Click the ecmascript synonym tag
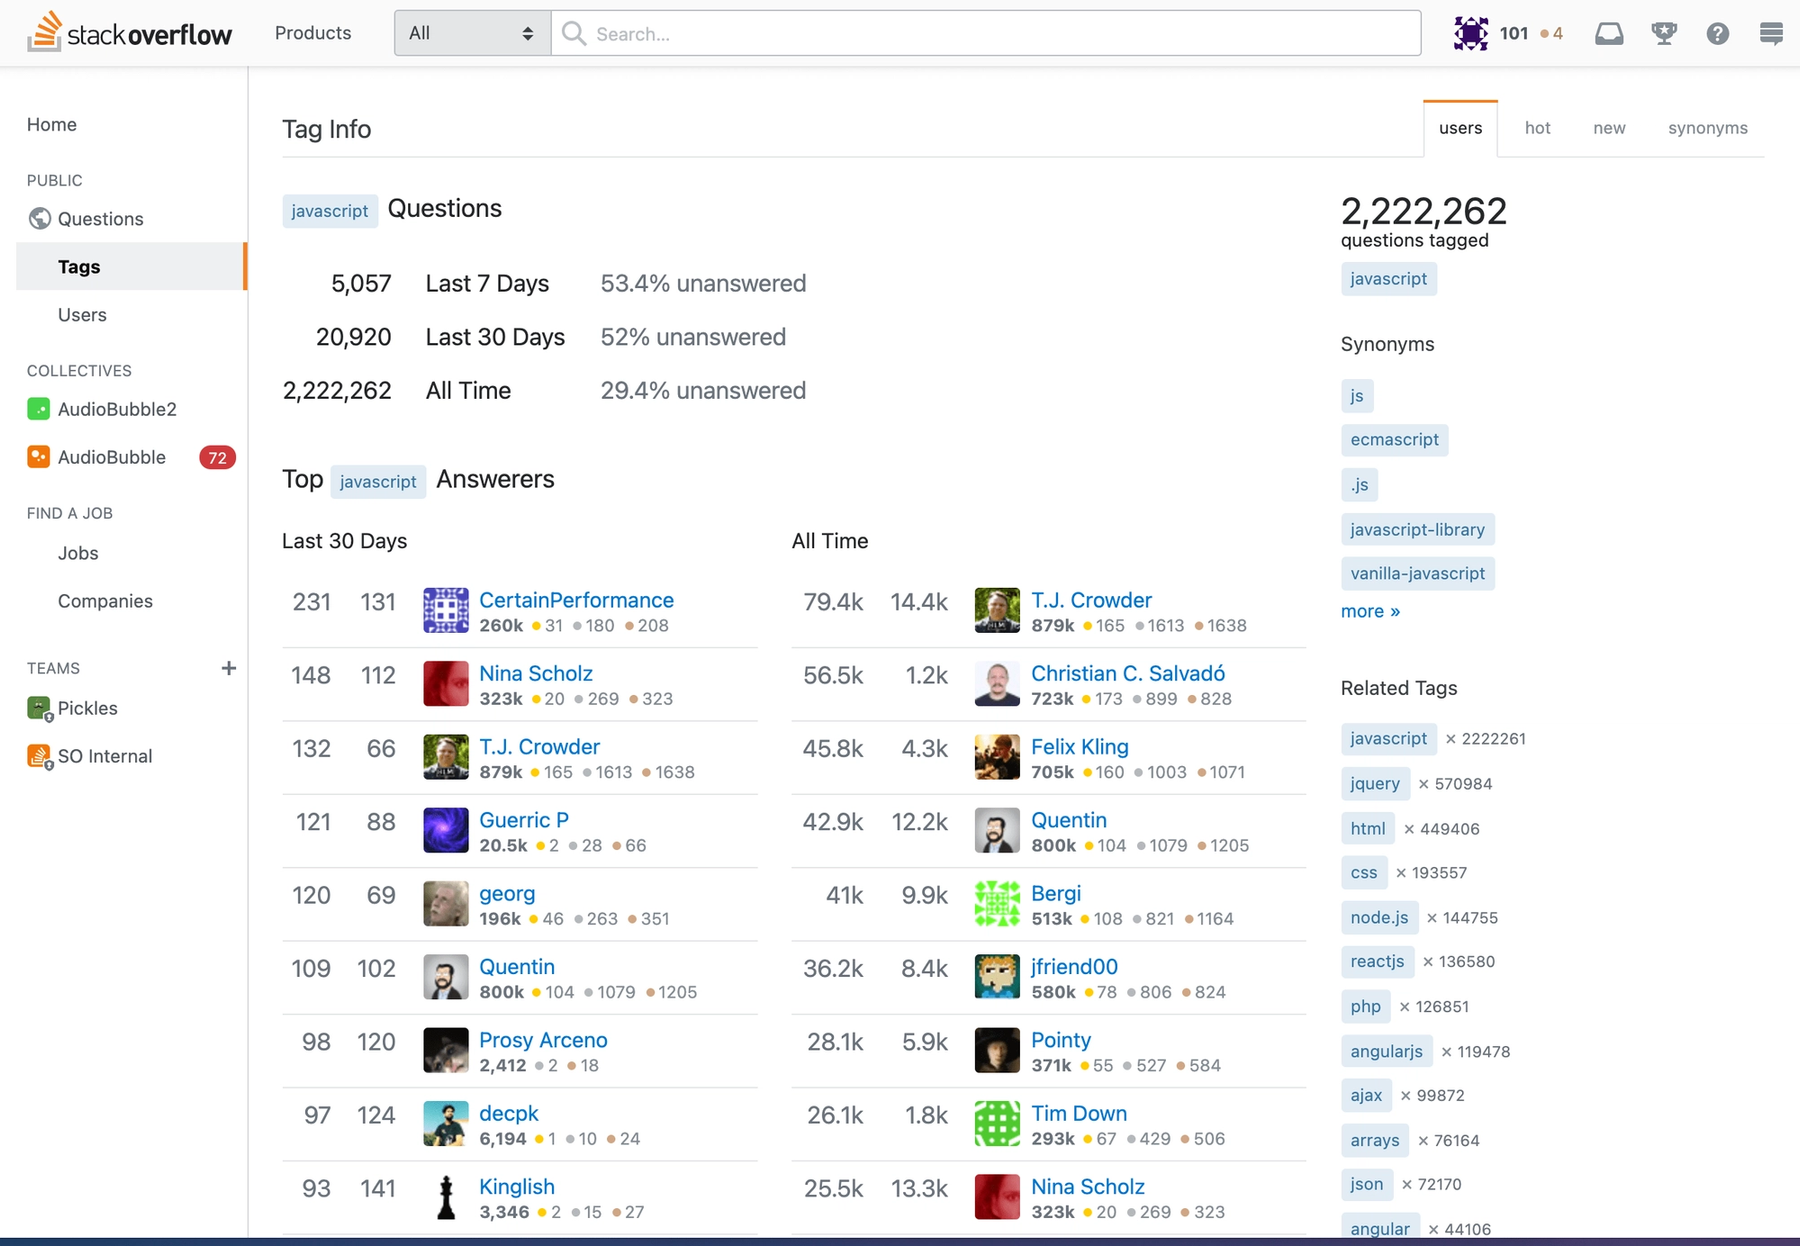Screen dimensions: 1800x1246 click(1394, 439)
